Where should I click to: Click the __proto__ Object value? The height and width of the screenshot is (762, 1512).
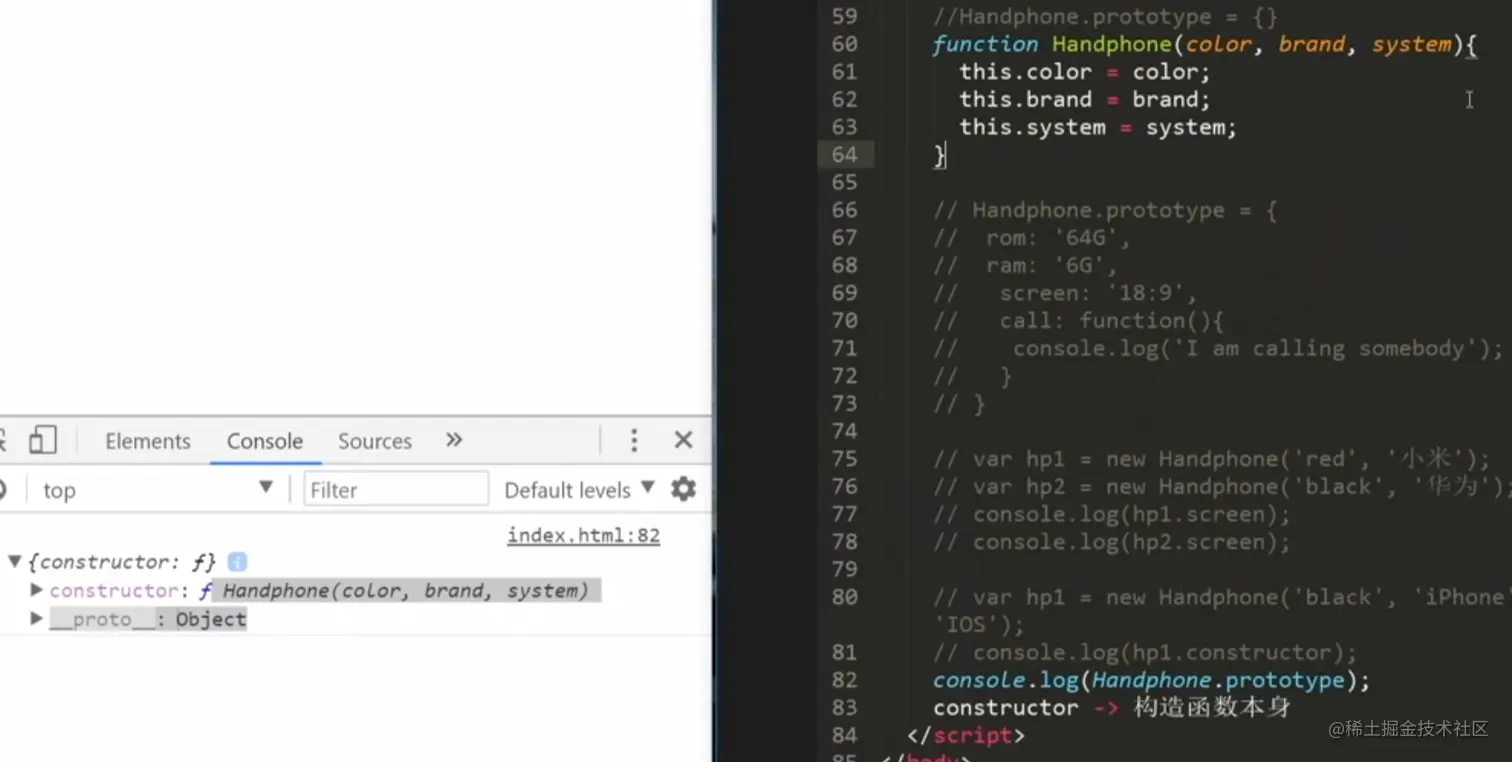210,619
